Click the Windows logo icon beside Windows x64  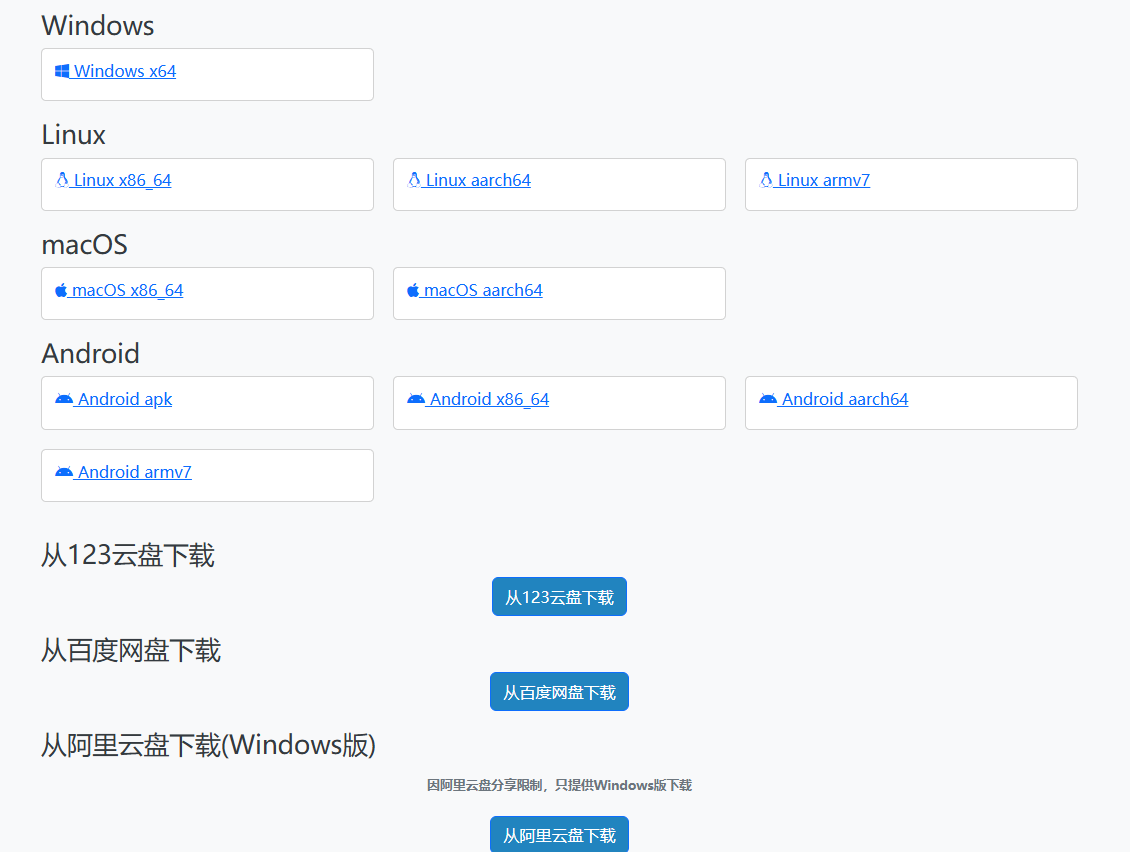pos(62,71)
